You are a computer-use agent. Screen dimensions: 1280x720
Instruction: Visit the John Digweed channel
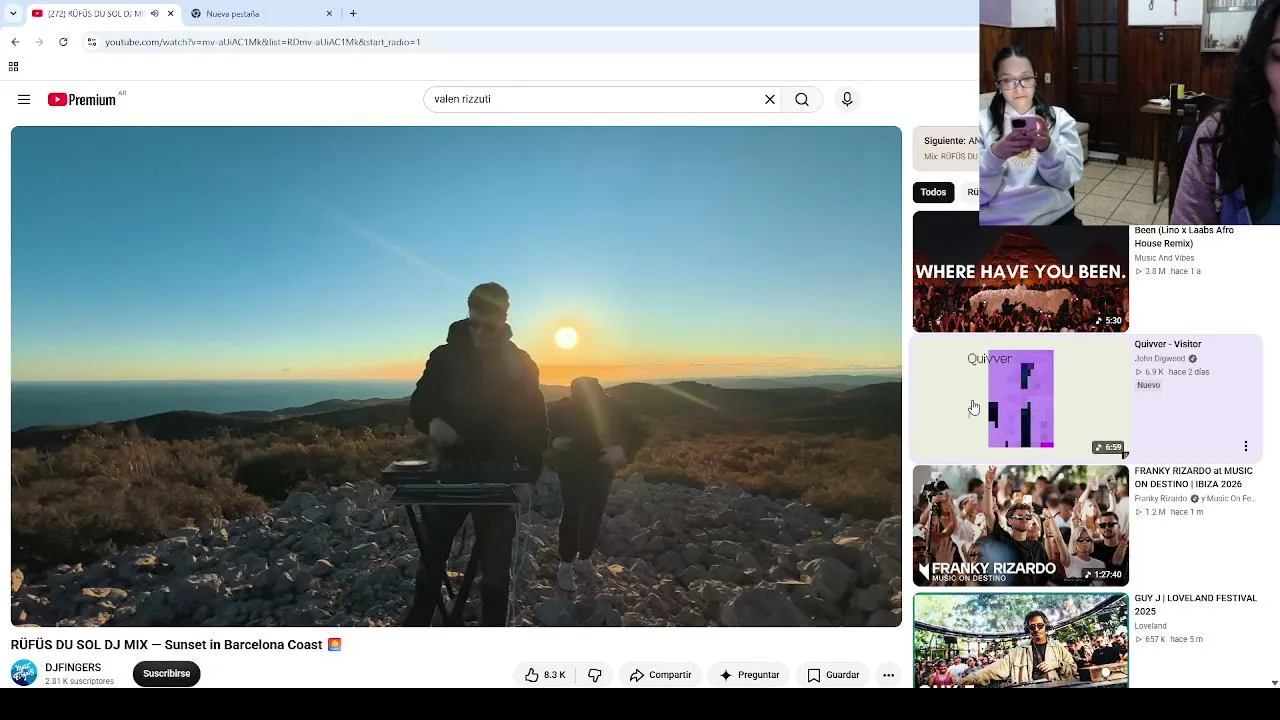point(1159,358)
